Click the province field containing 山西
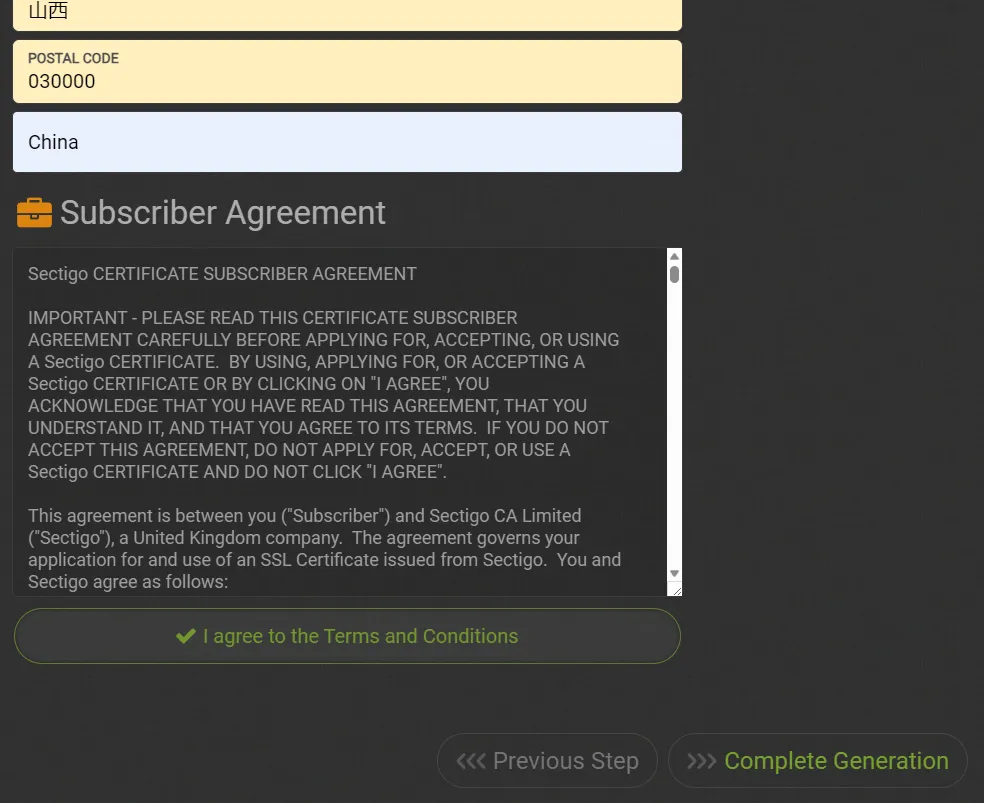The image size is (984, 803). 347,12
